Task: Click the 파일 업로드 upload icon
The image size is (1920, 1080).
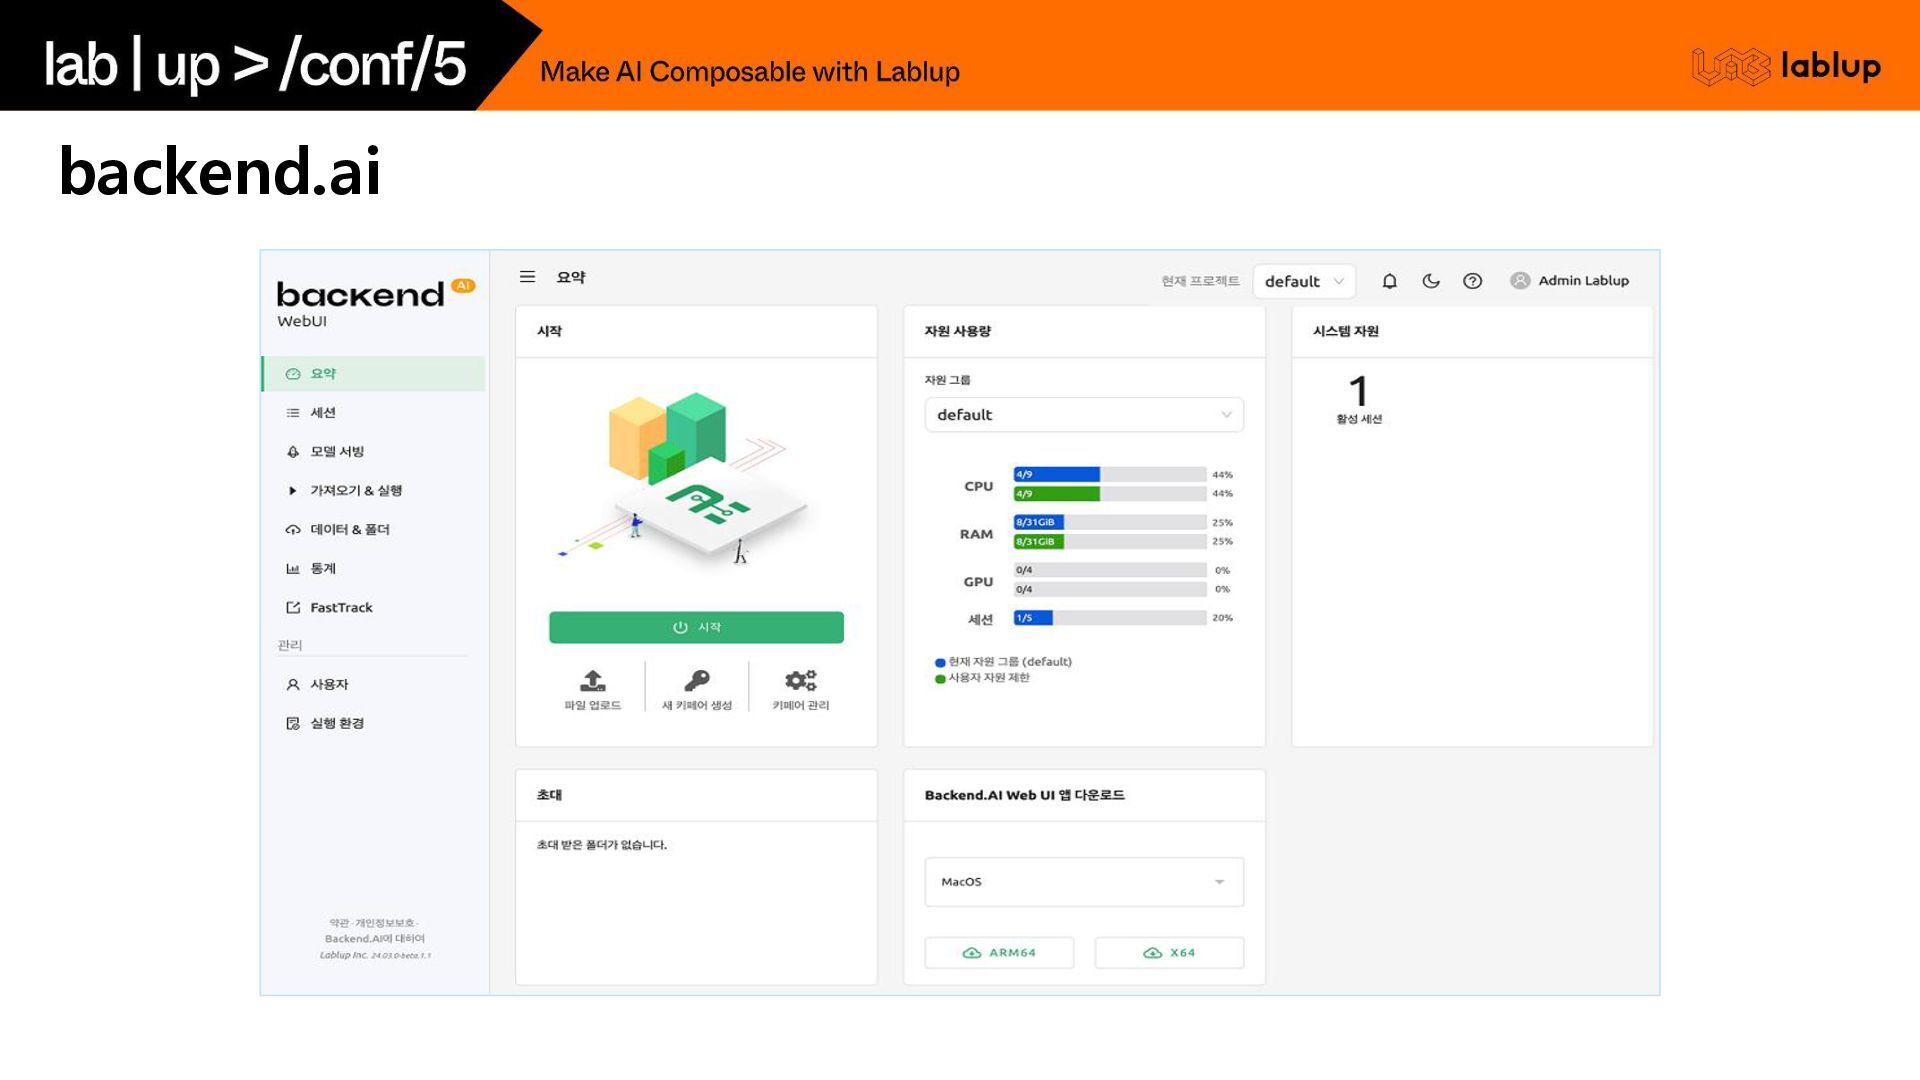Action: click(592, 681)
